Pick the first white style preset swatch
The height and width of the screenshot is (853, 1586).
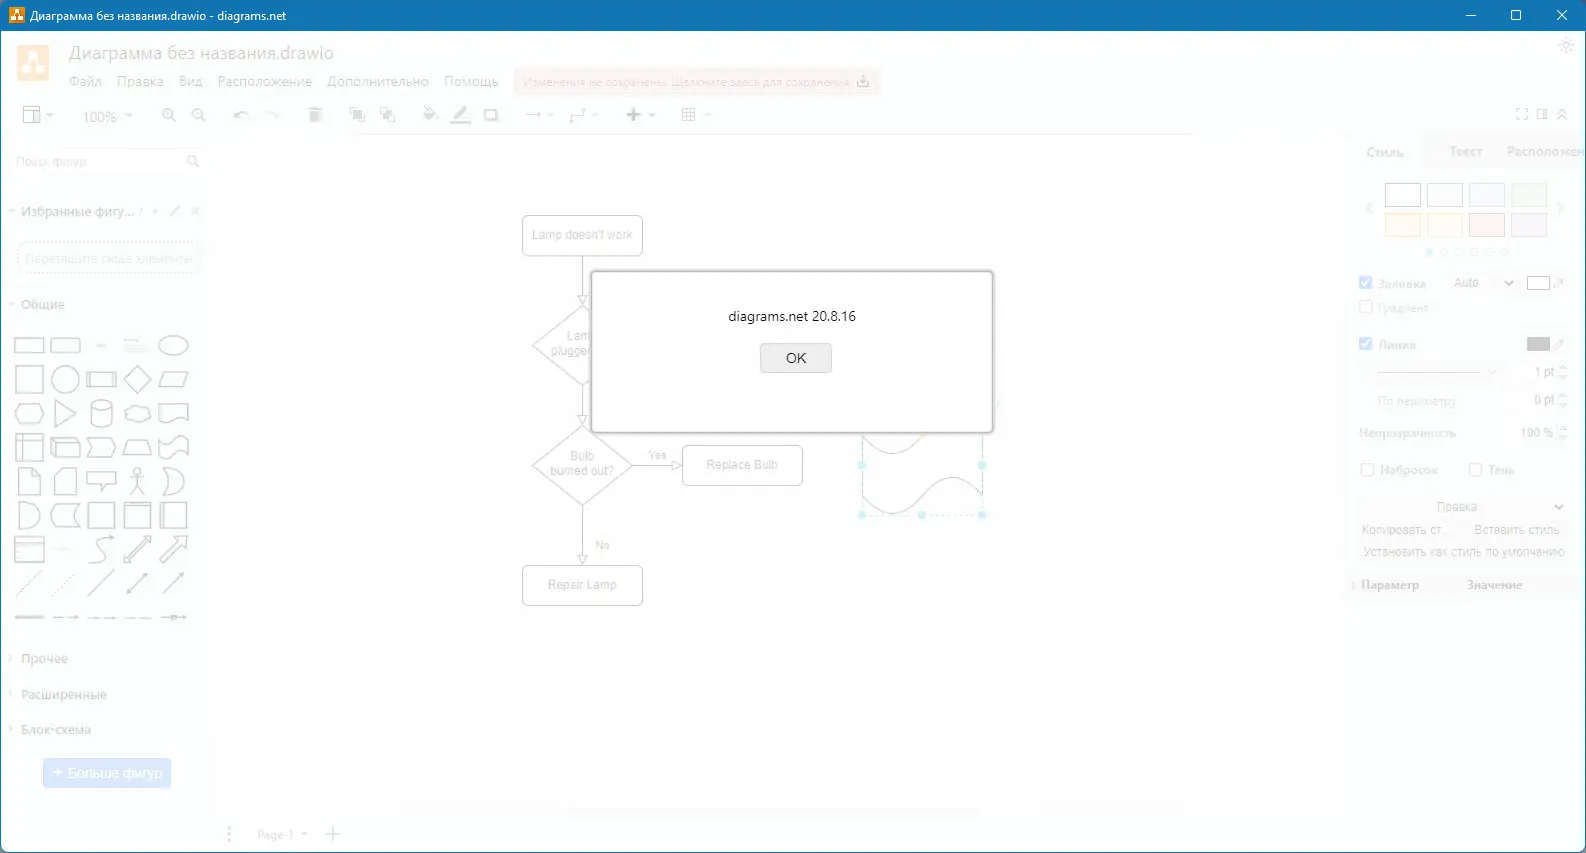click(1403, 195)
